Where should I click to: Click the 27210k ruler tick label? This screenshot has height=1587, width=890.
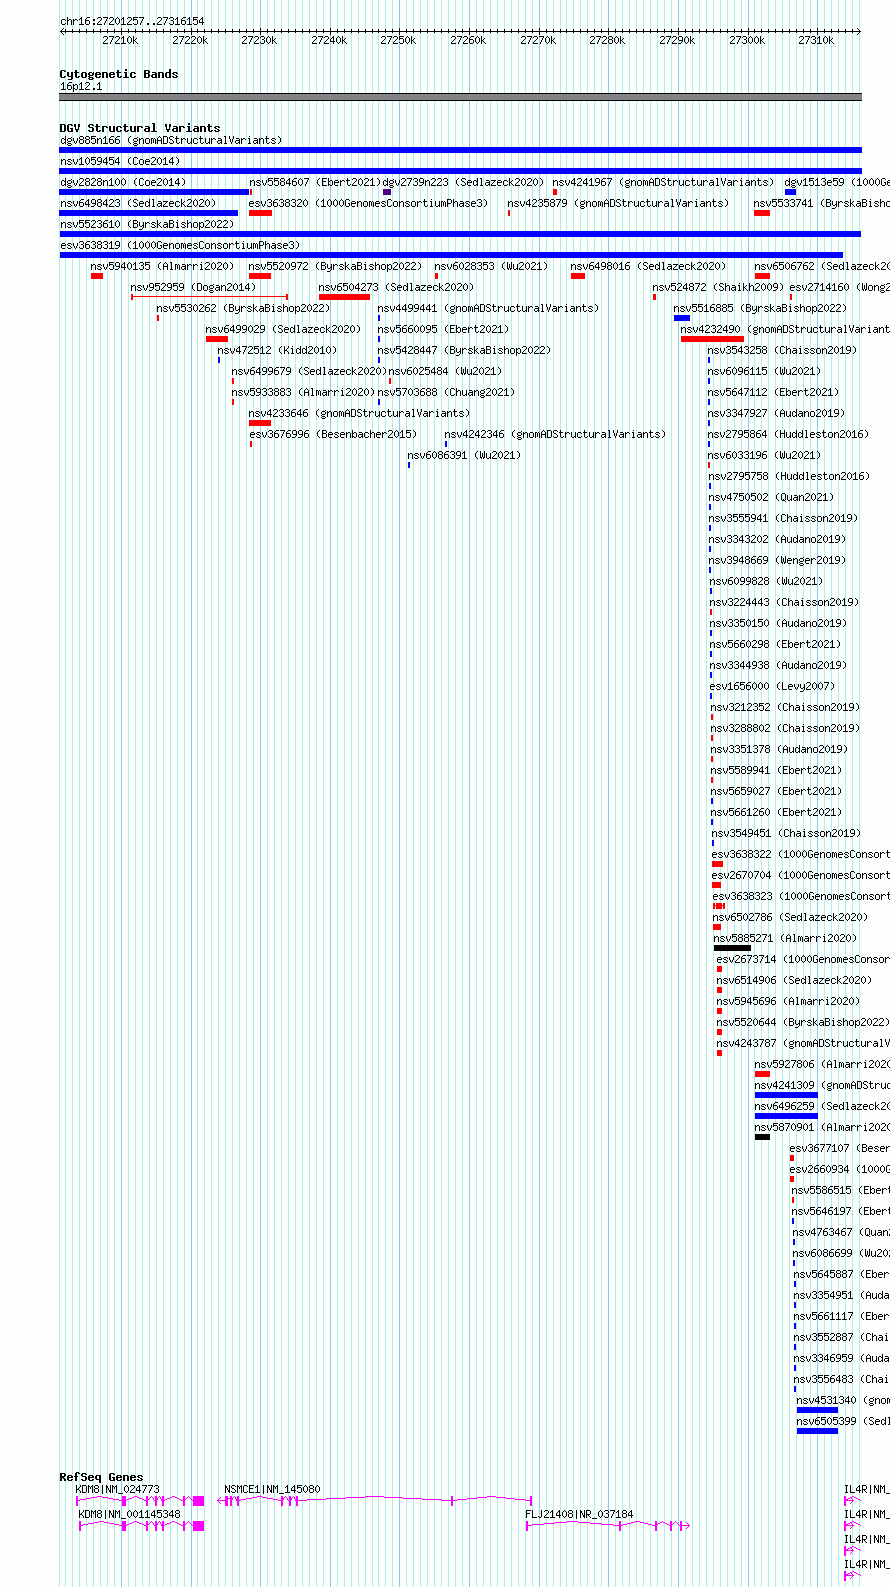(x=120, y=40)
